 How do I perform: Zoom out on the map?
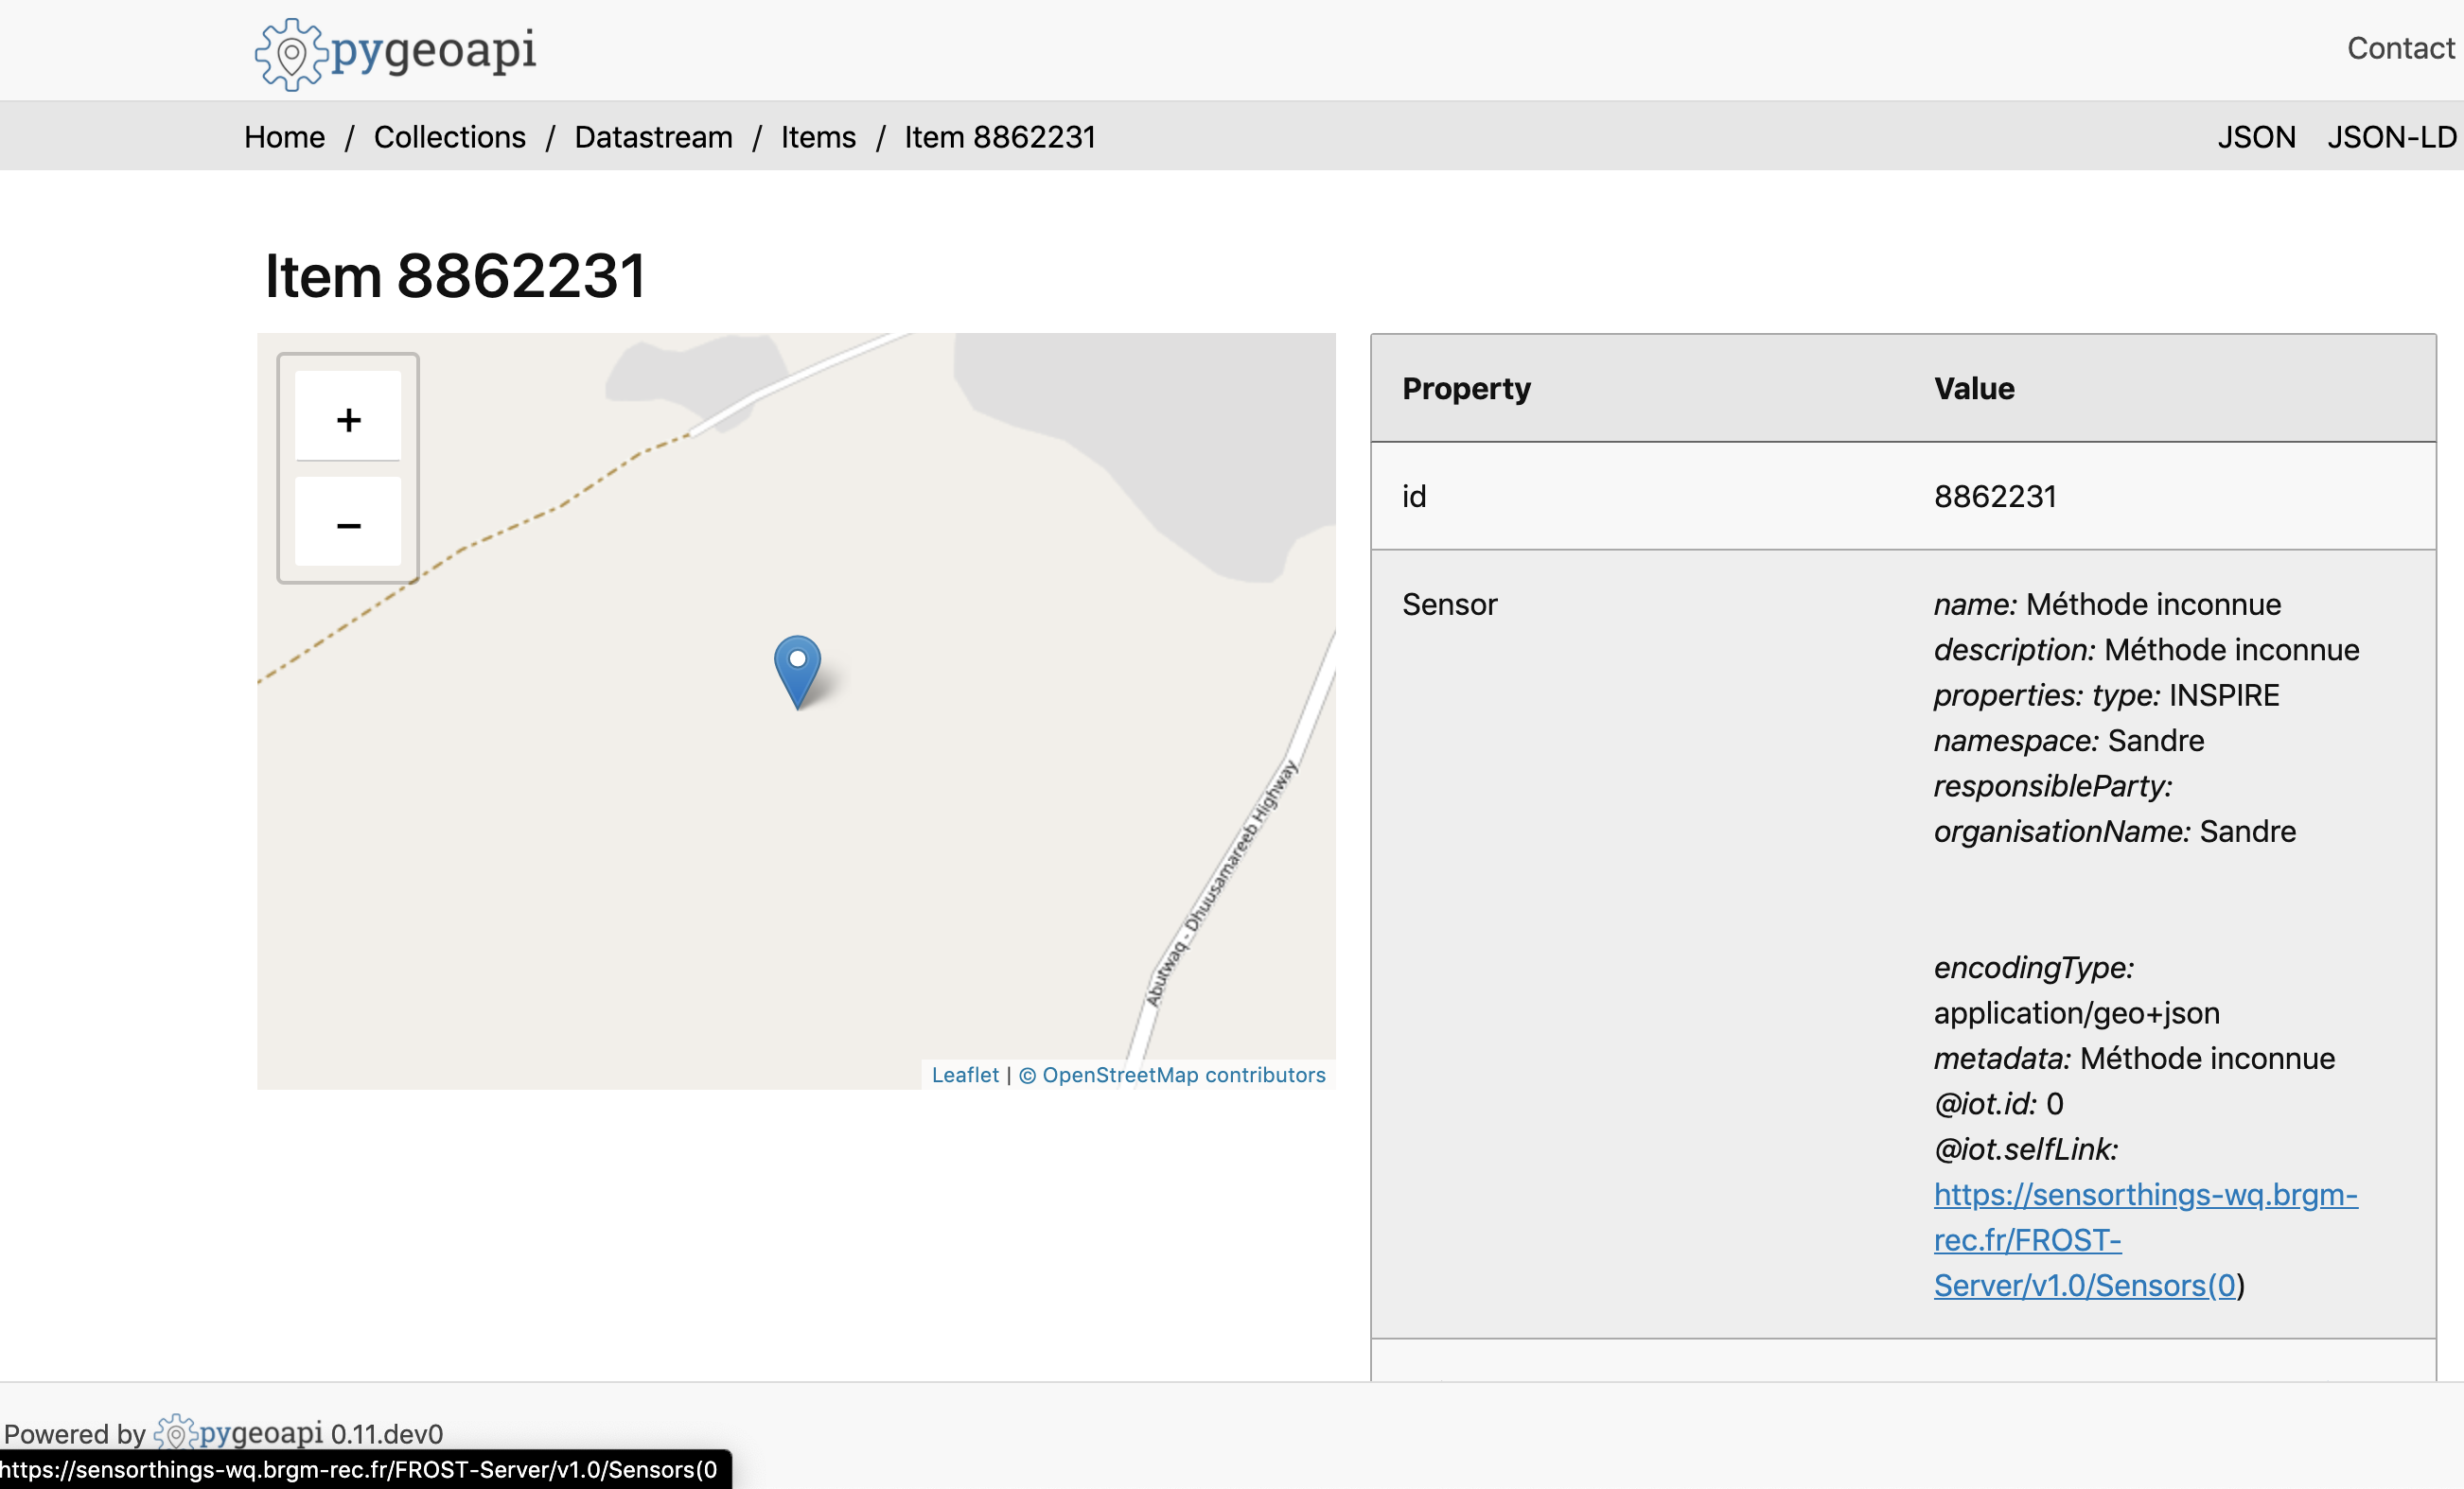[x=348, y=524]
